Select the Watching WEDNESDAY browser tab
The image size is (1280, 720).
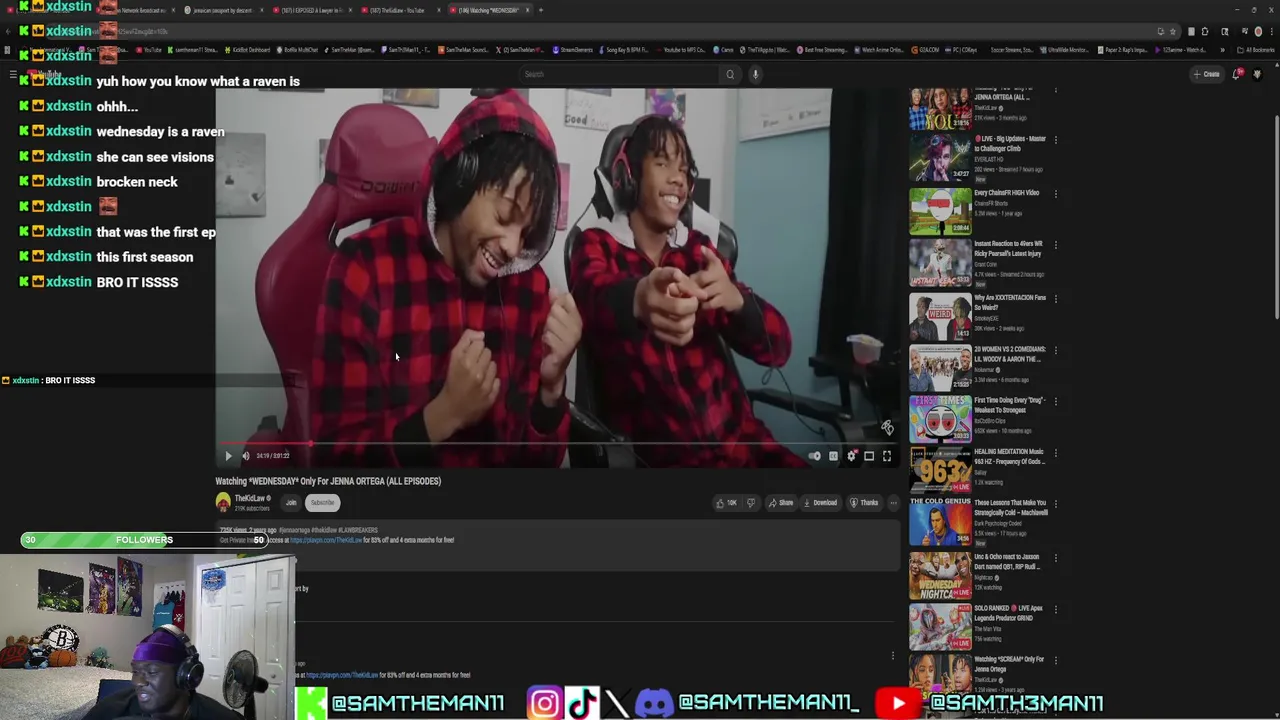click(x=488, y=10)
